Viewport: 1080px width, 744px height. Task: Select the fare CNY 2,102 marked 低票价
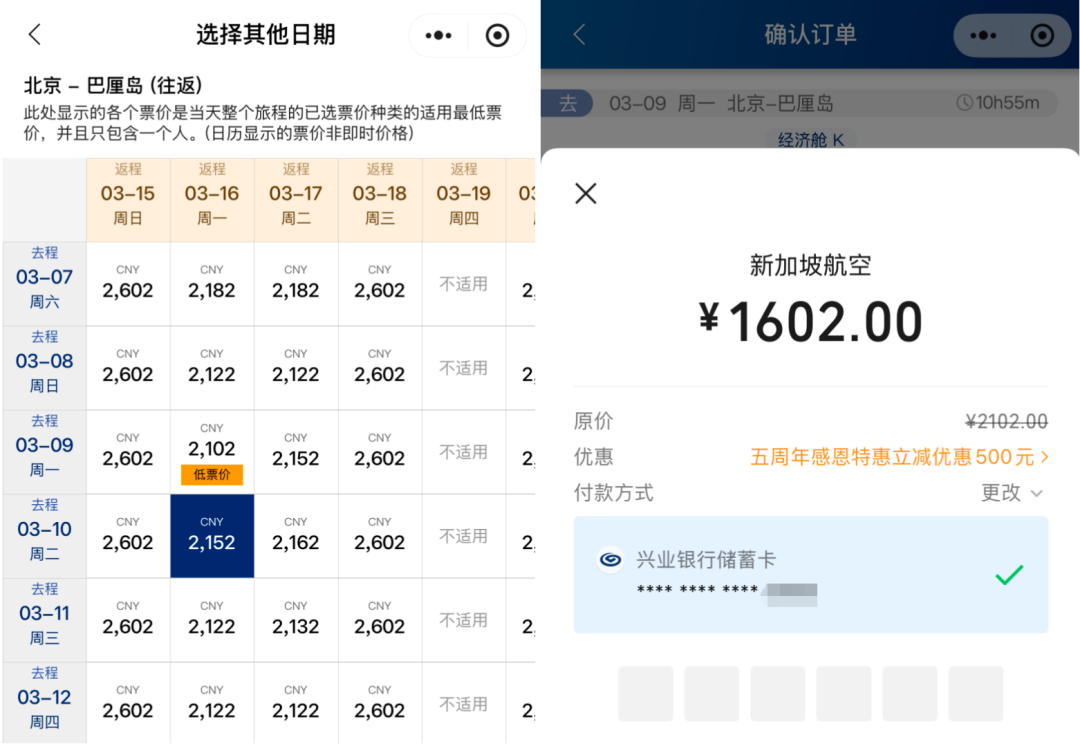click(212, 452)
